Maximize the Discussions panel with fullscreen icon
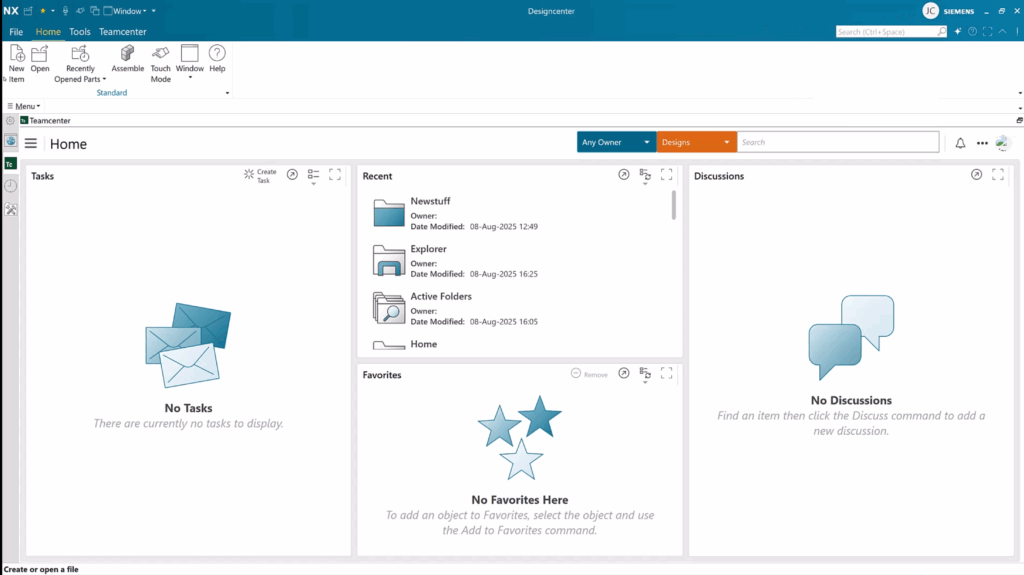The image size is (1024, 575). [x=997, y=175]
